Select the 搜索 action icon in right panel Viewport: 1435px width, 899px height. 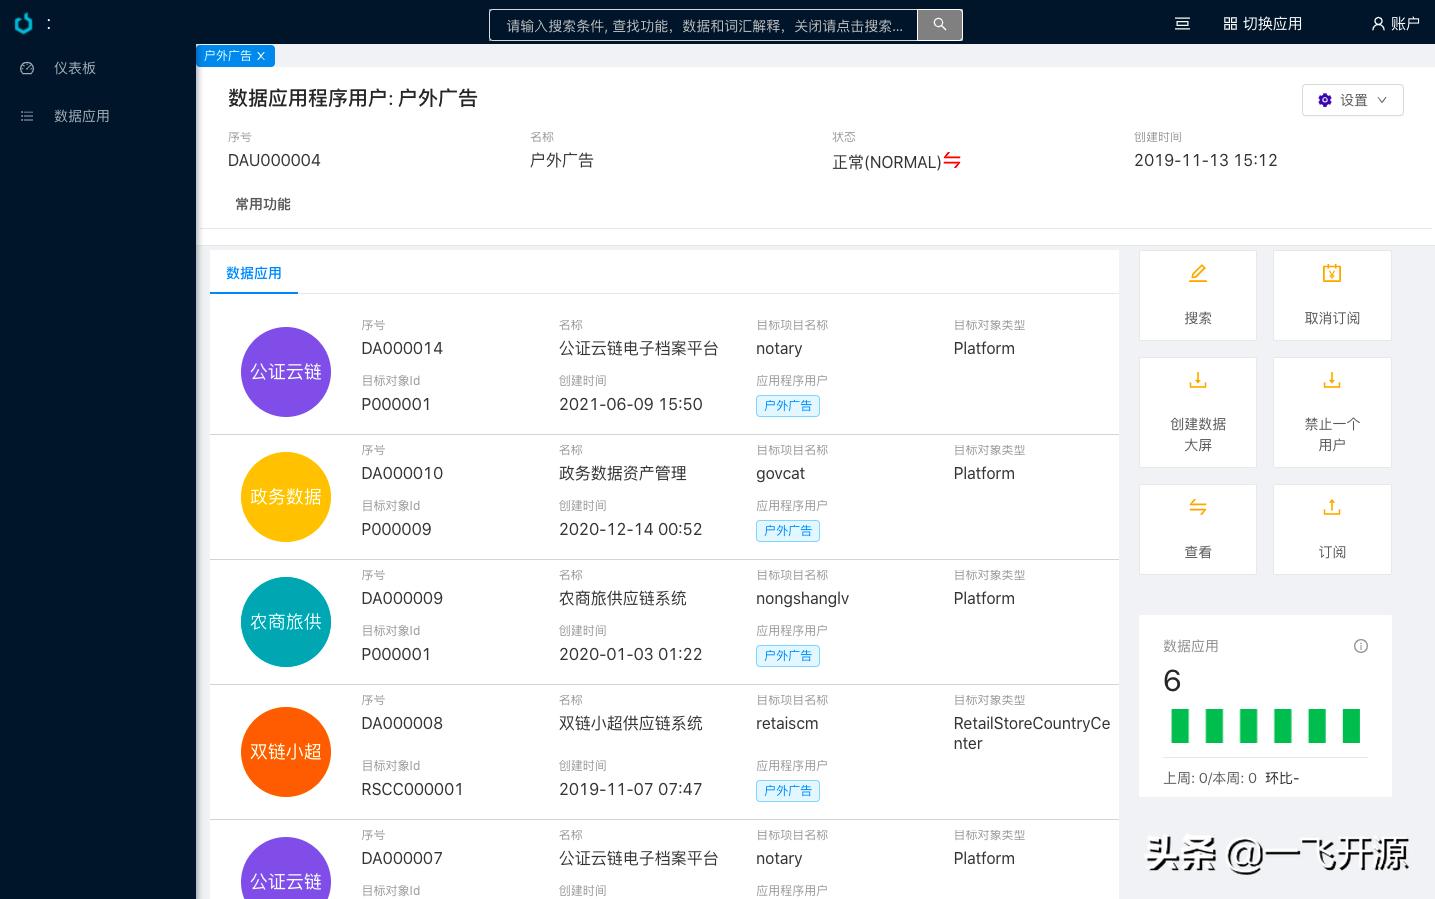point(1197,295)
